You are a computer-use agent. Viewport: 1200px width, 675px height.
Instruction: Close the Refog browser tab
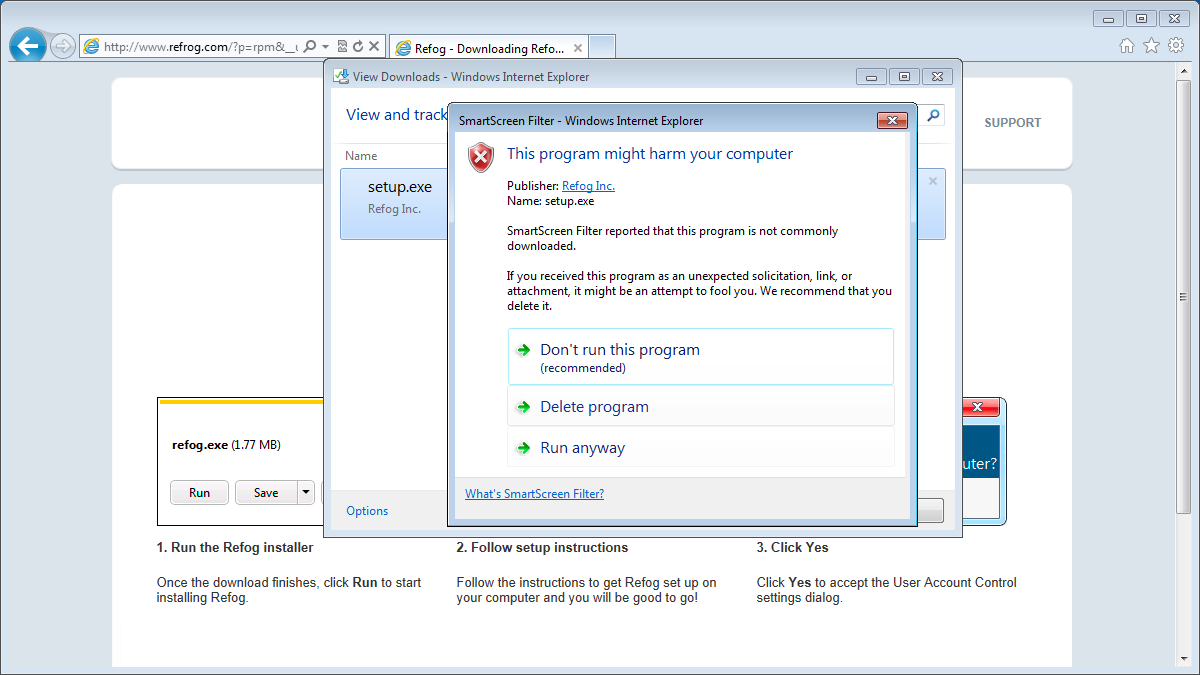pos(577,48)
